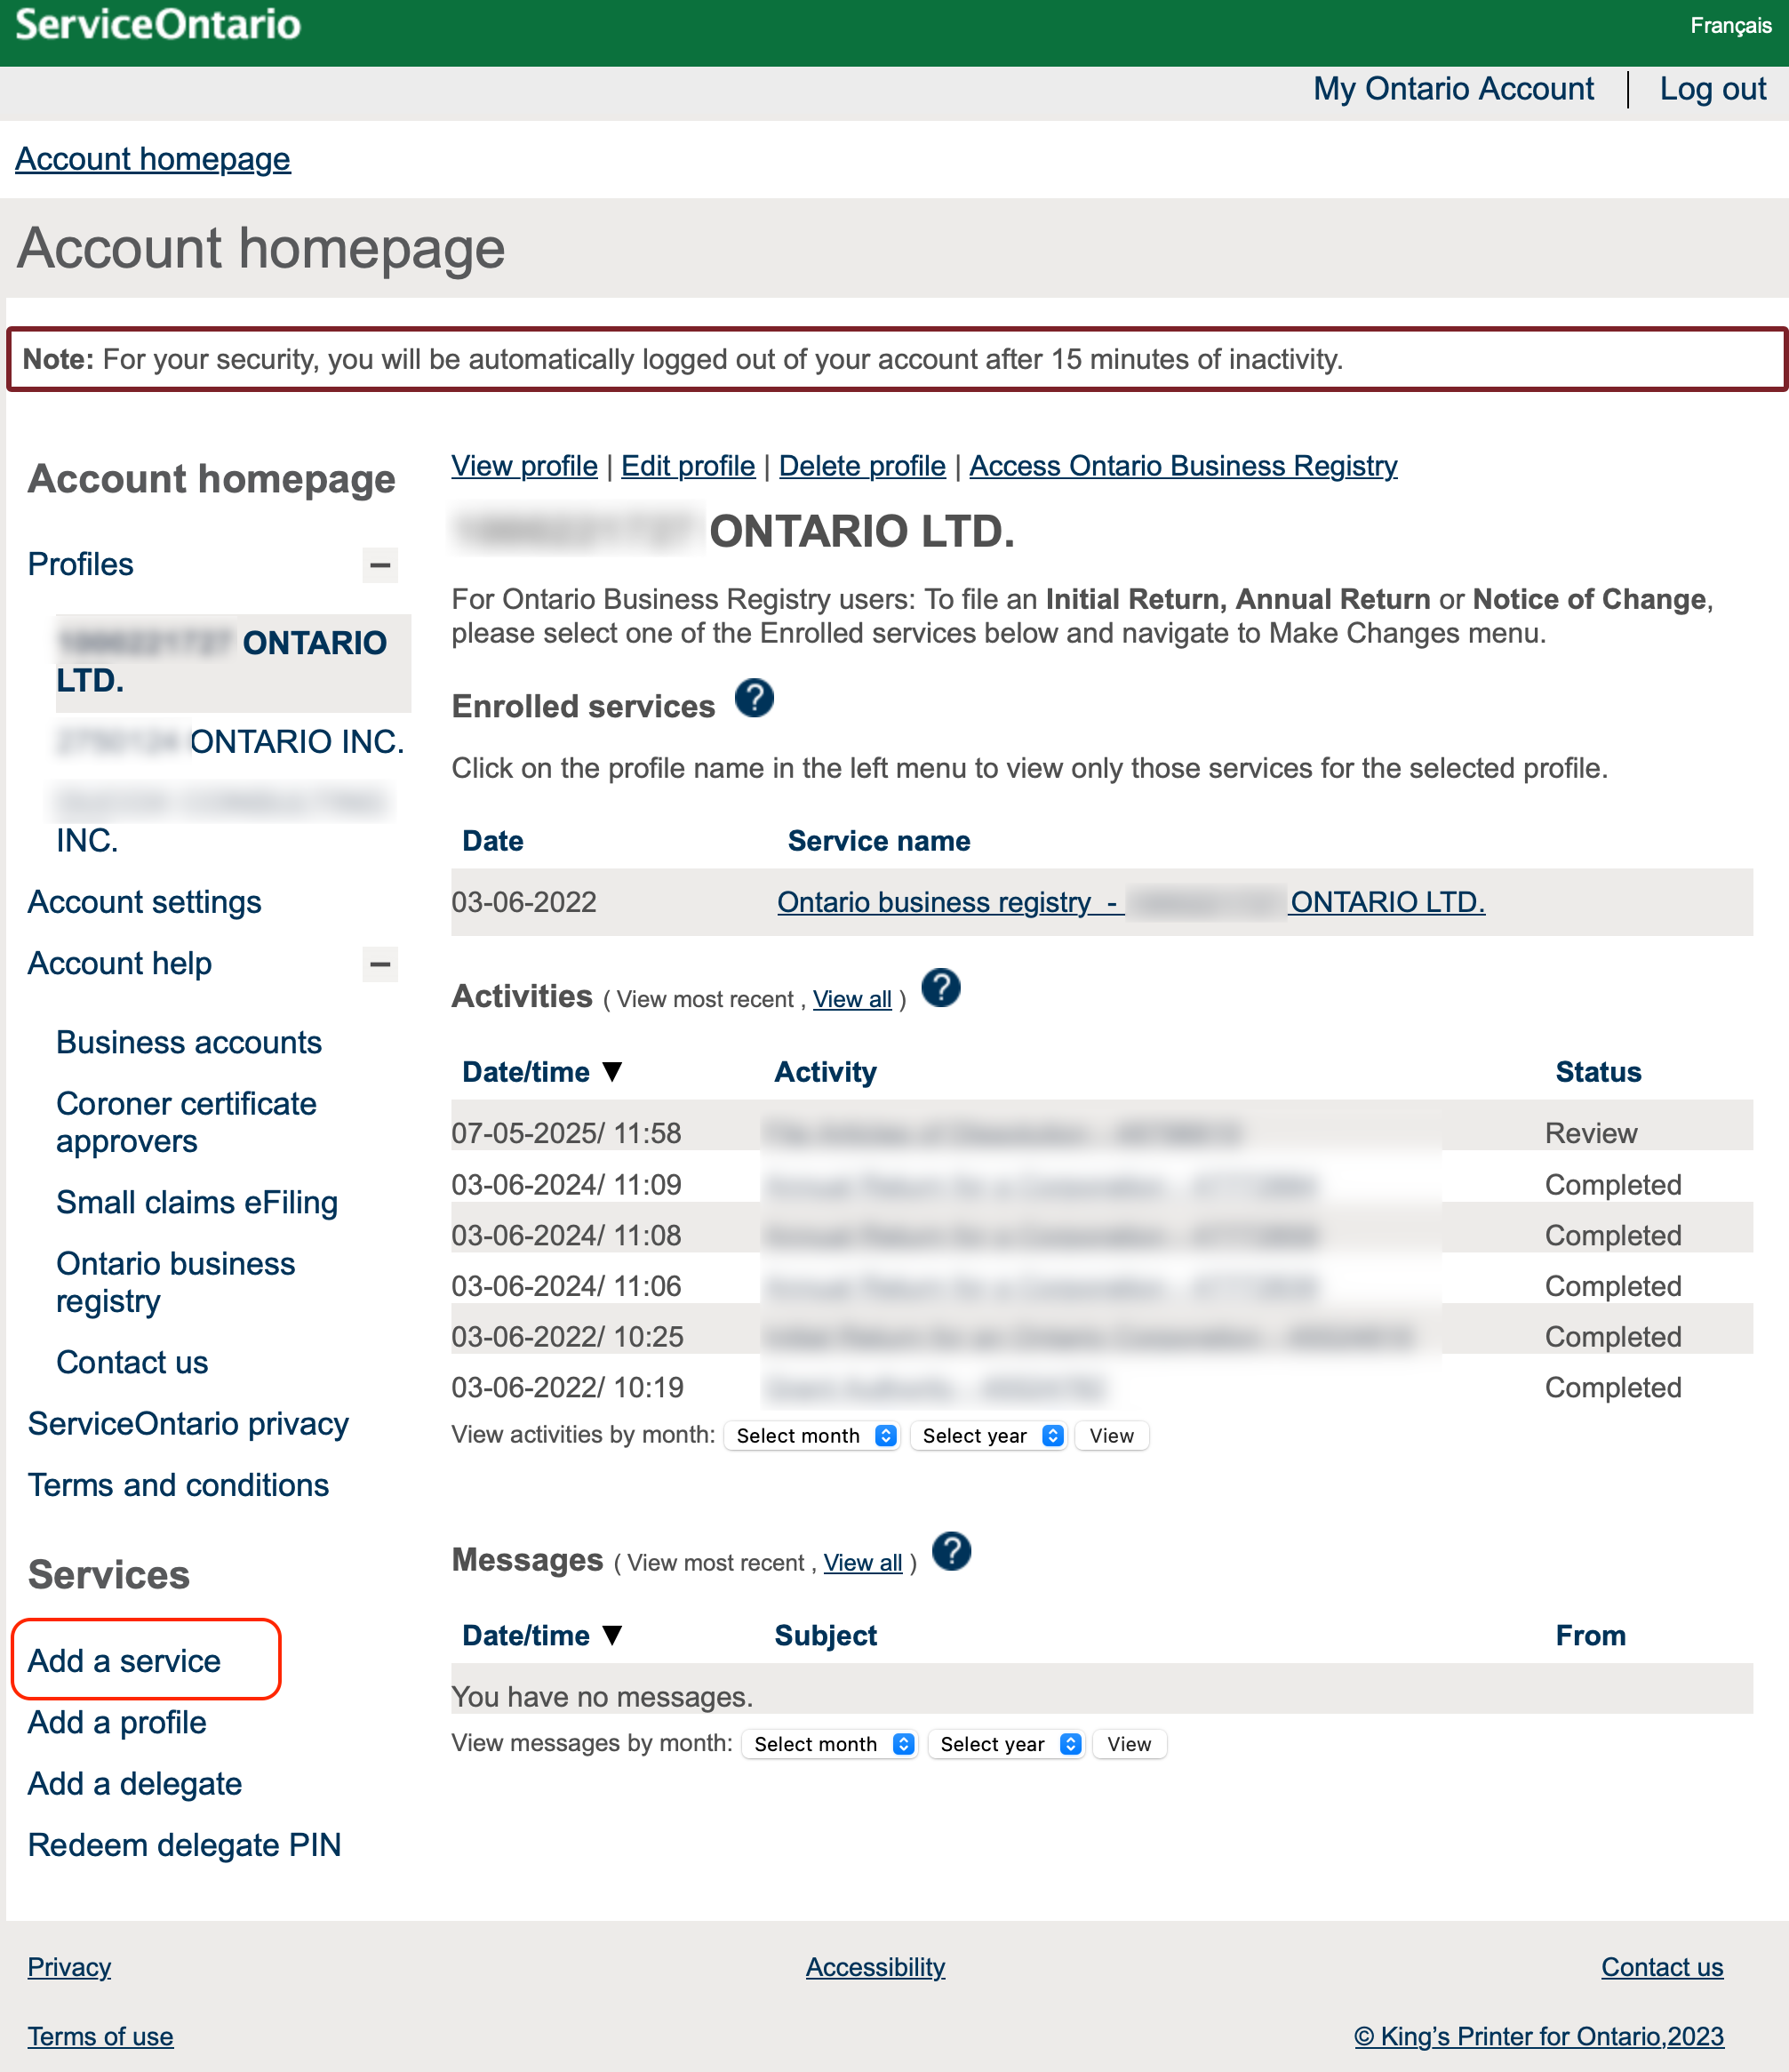Open Activities help question mark icon
This screenshot has height=2072, width=1789.
click(940, 988)
